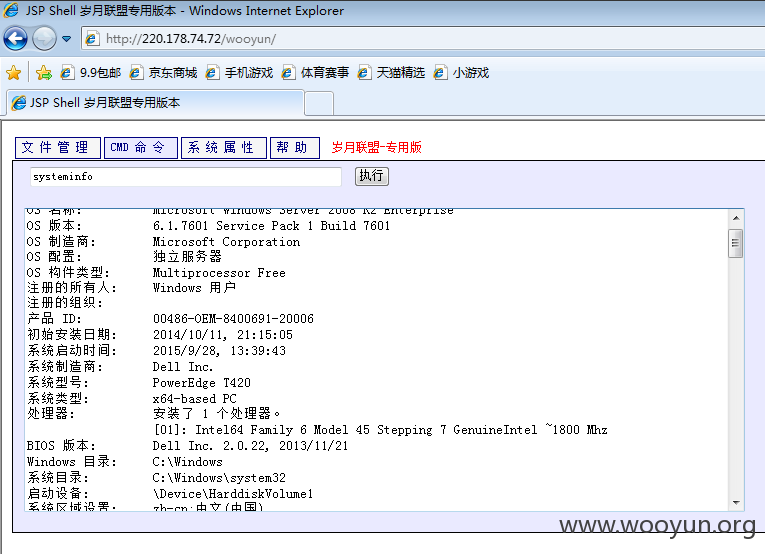This screenshot has height=554, width=765.
Task: Click the New Tab button
Action: (x=319, y=103)
